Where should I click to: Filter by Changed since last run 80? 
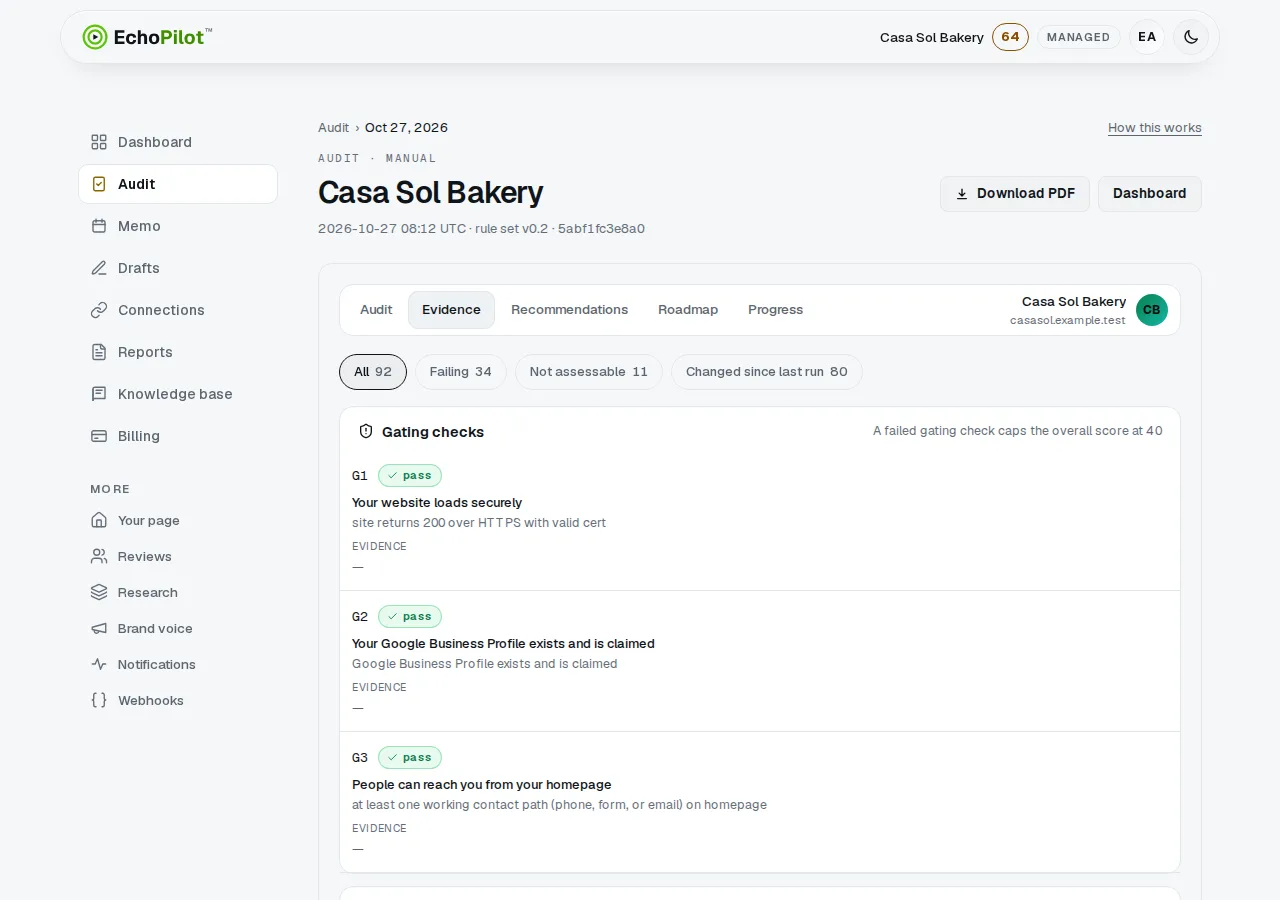pos(767,372)
